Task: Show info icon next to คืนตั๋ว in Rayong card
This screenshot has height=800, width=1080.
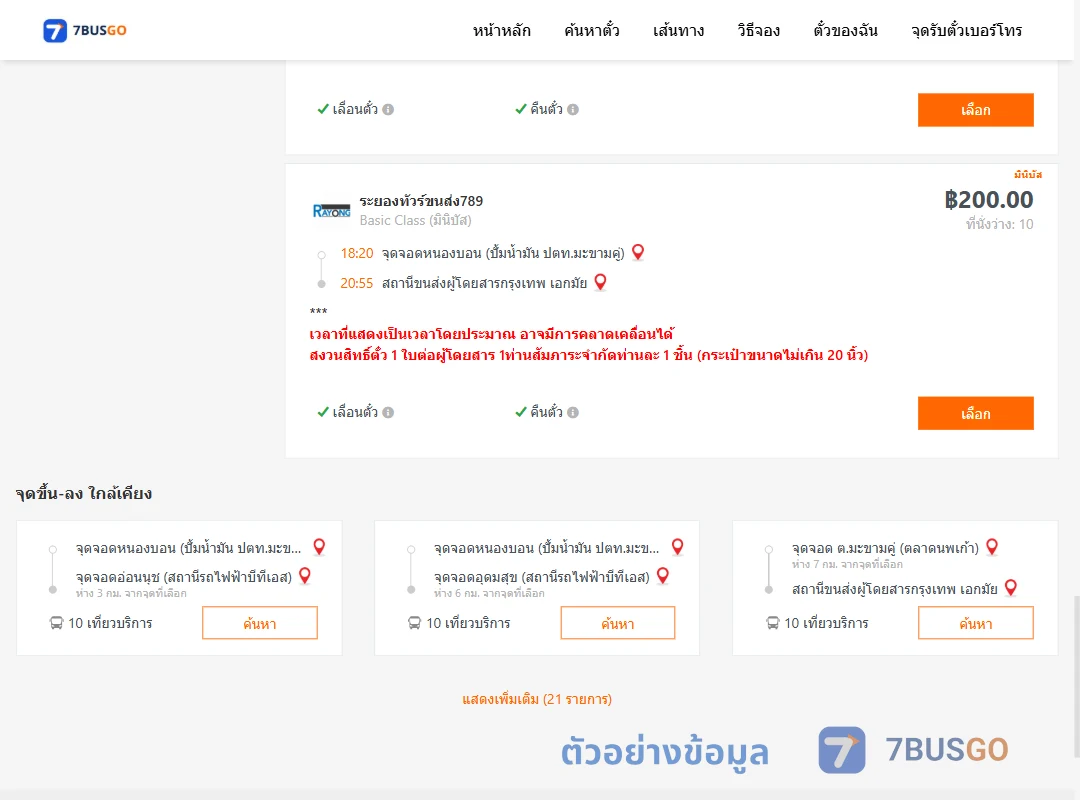Action: click(573, 412)
